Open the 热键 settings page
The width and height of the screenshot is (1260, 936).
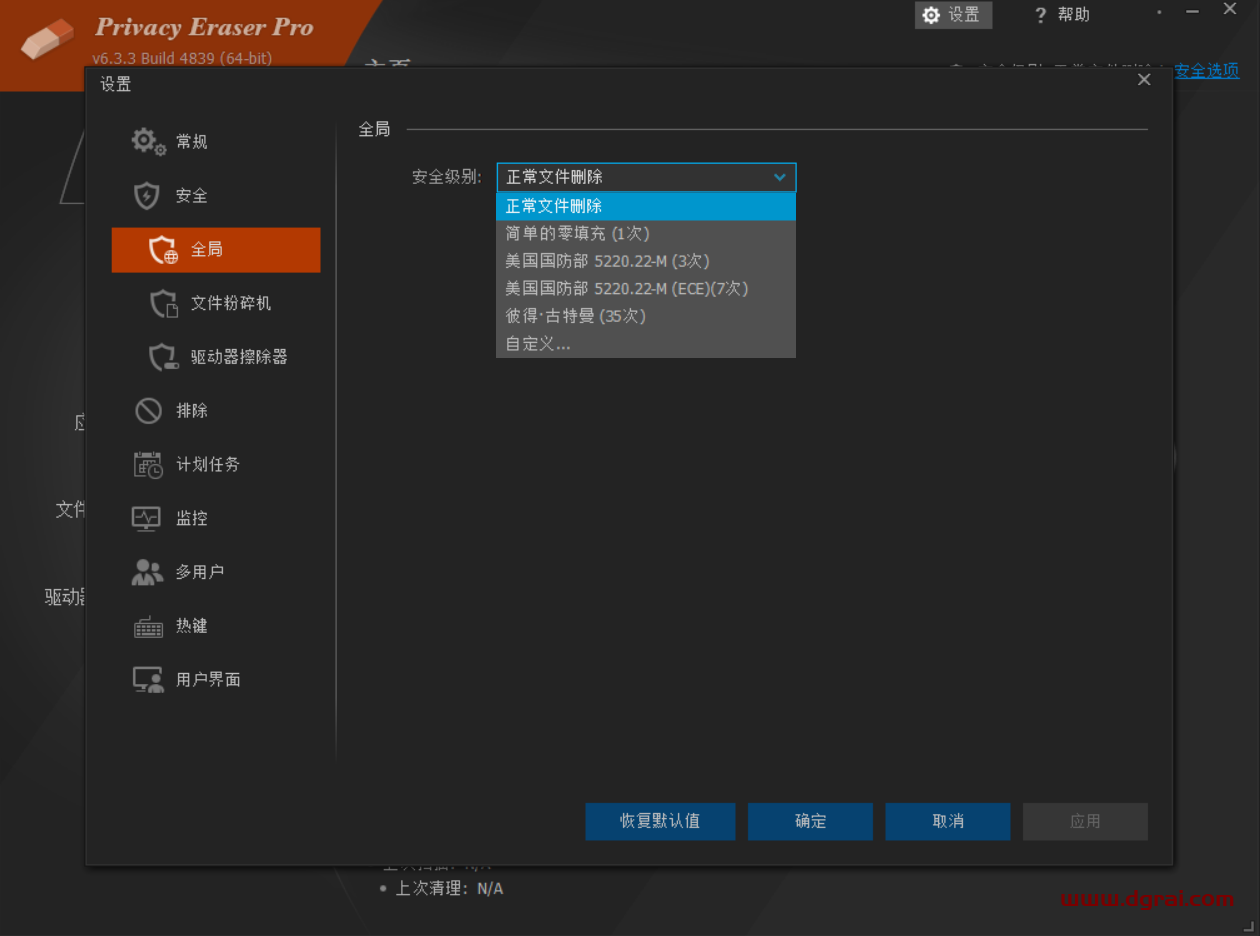pyautogui.click(x=216, y=626)
